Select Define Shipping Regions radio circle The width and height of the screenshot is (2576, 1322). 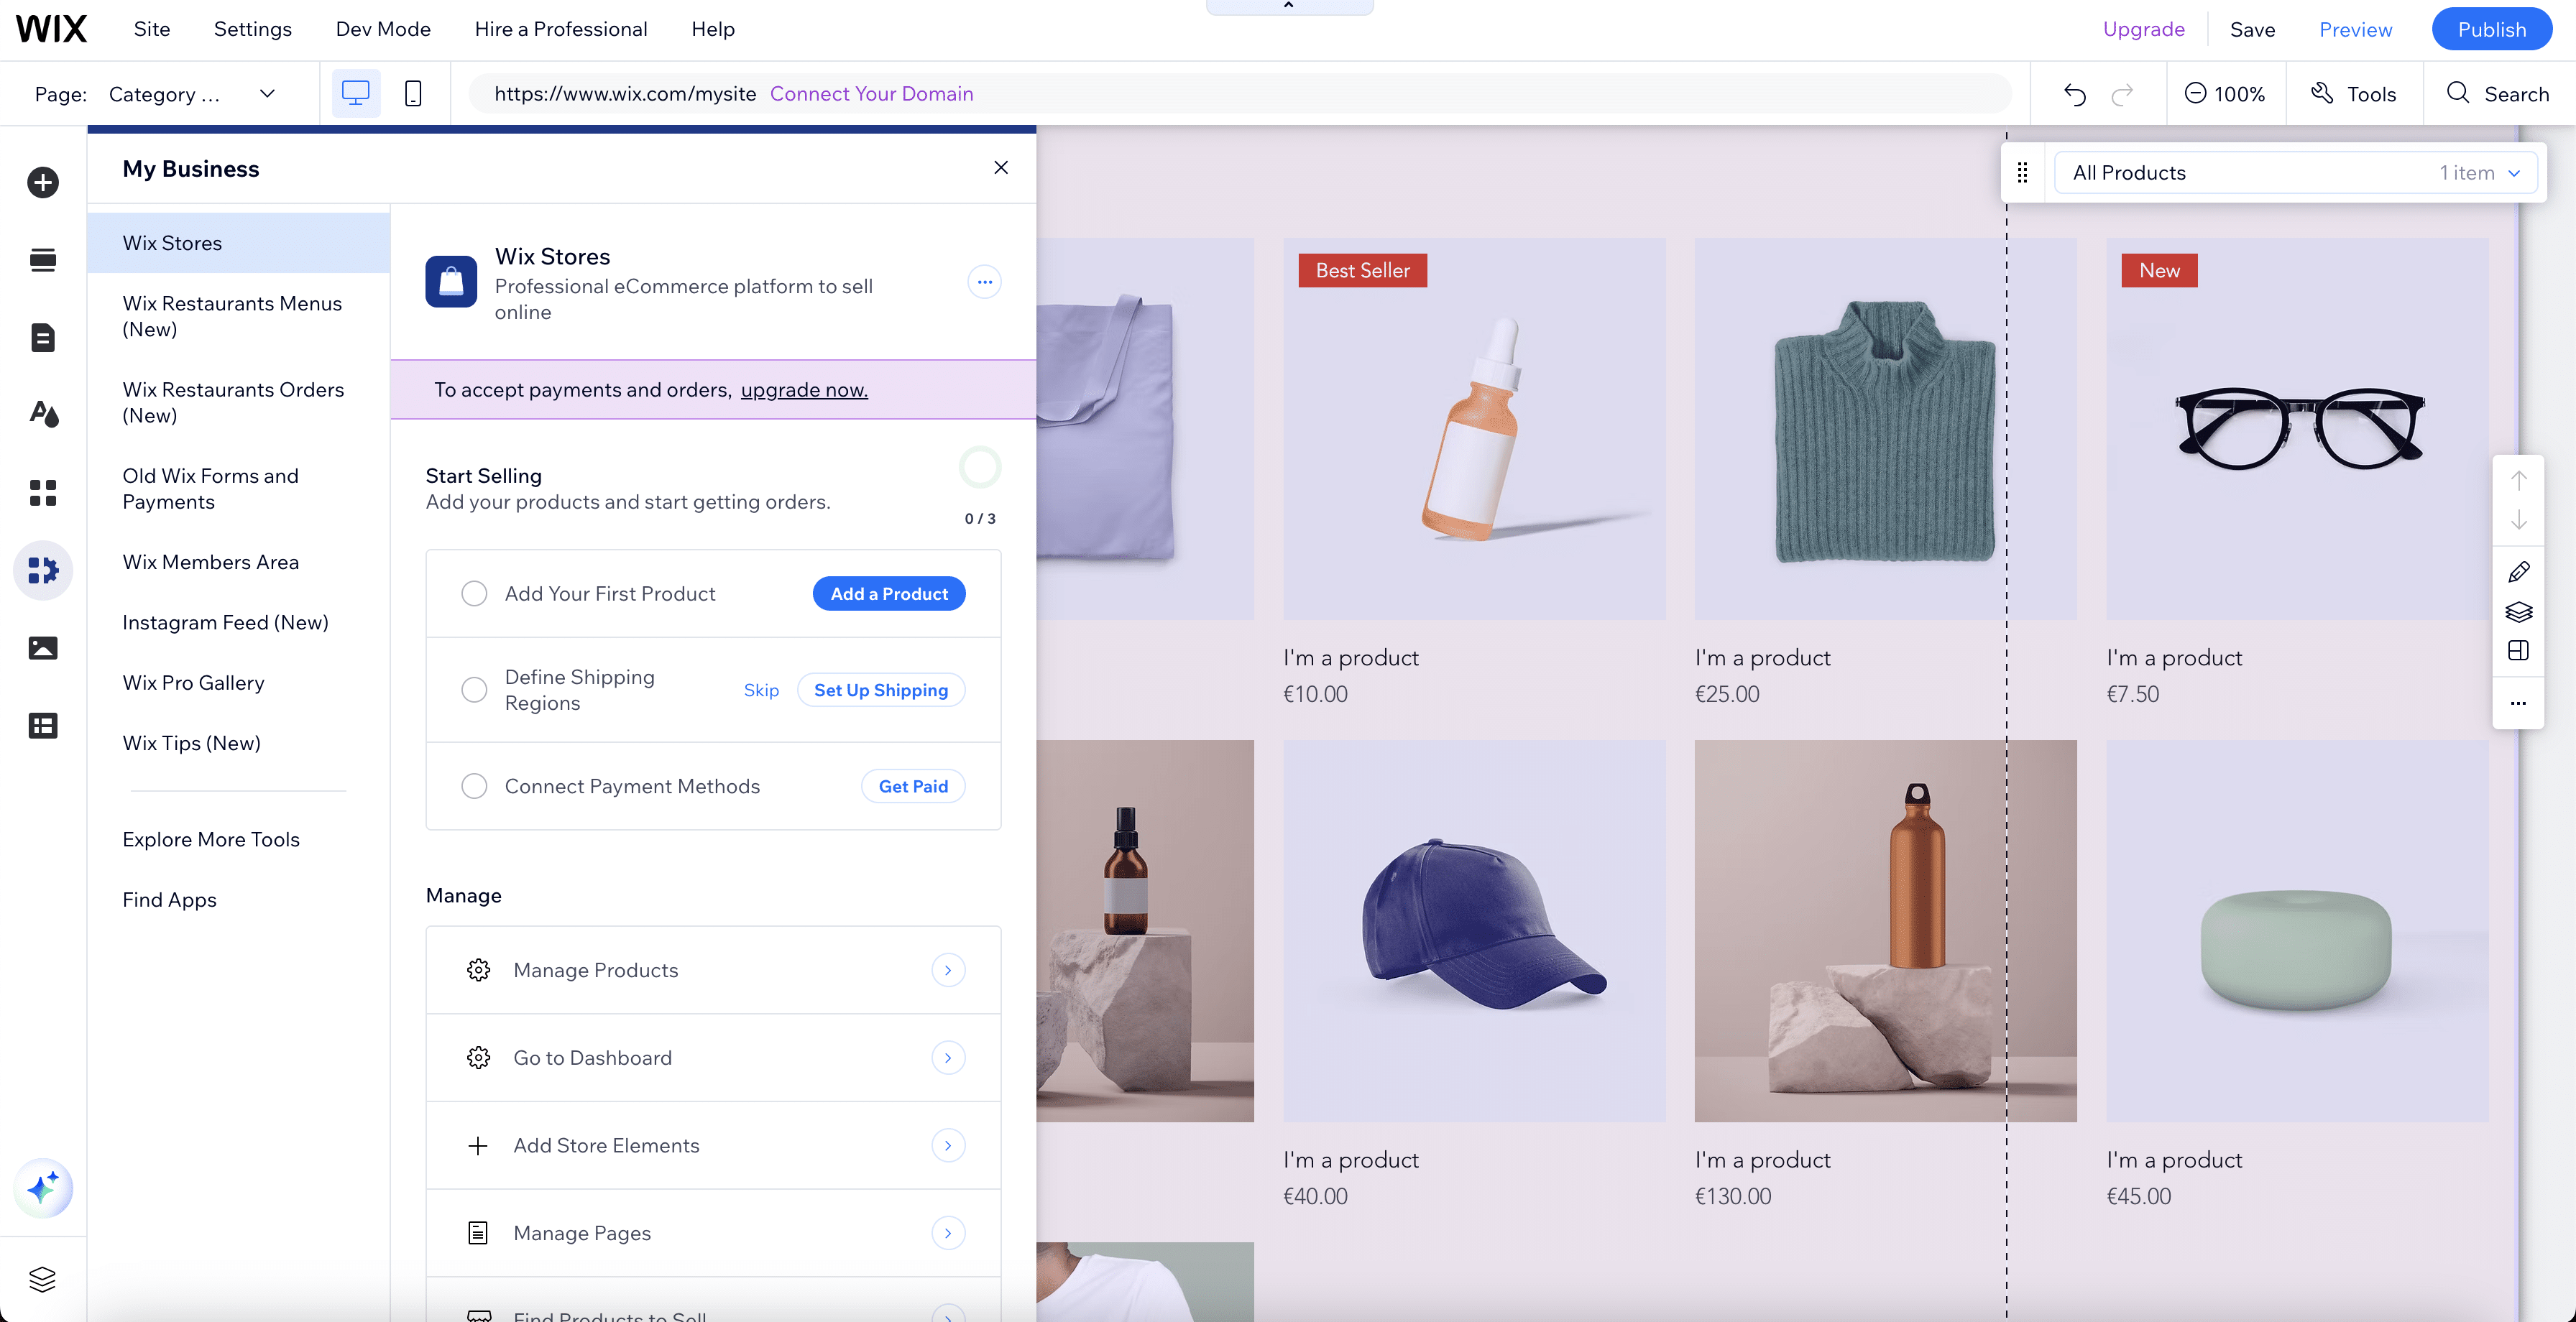pos(474,690)
